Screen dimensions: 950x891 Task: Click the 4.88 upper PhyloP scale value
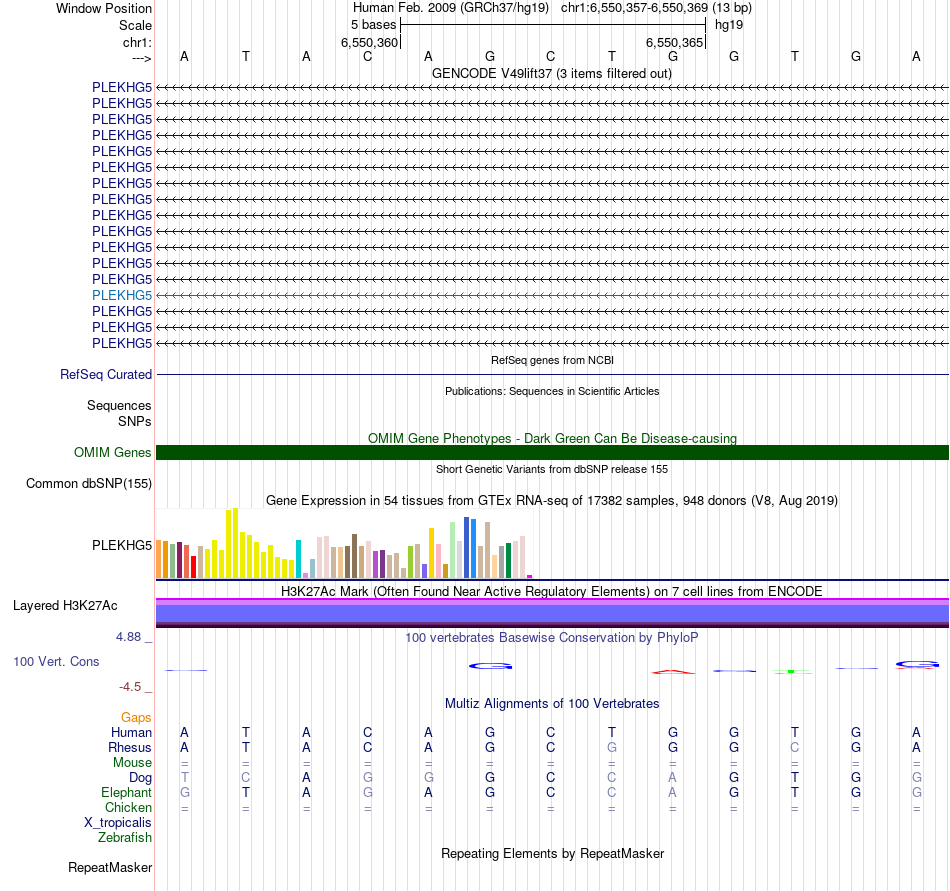[x=128, y=637]
